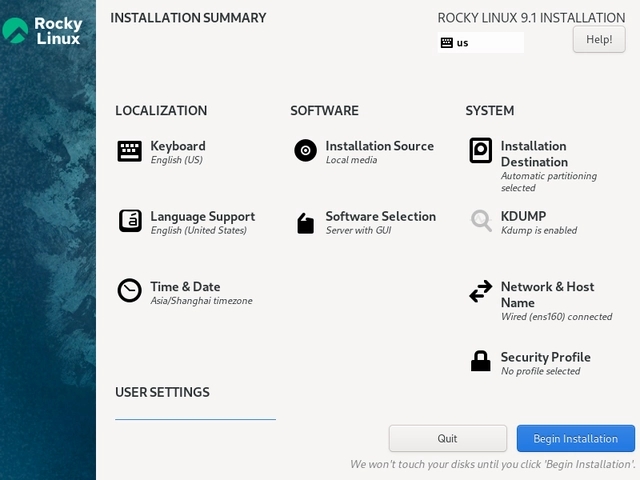The height and width of the screenshot is (480, 640).
Task: Click the Security Profile padlock icon
Action: tap(481, 361)
